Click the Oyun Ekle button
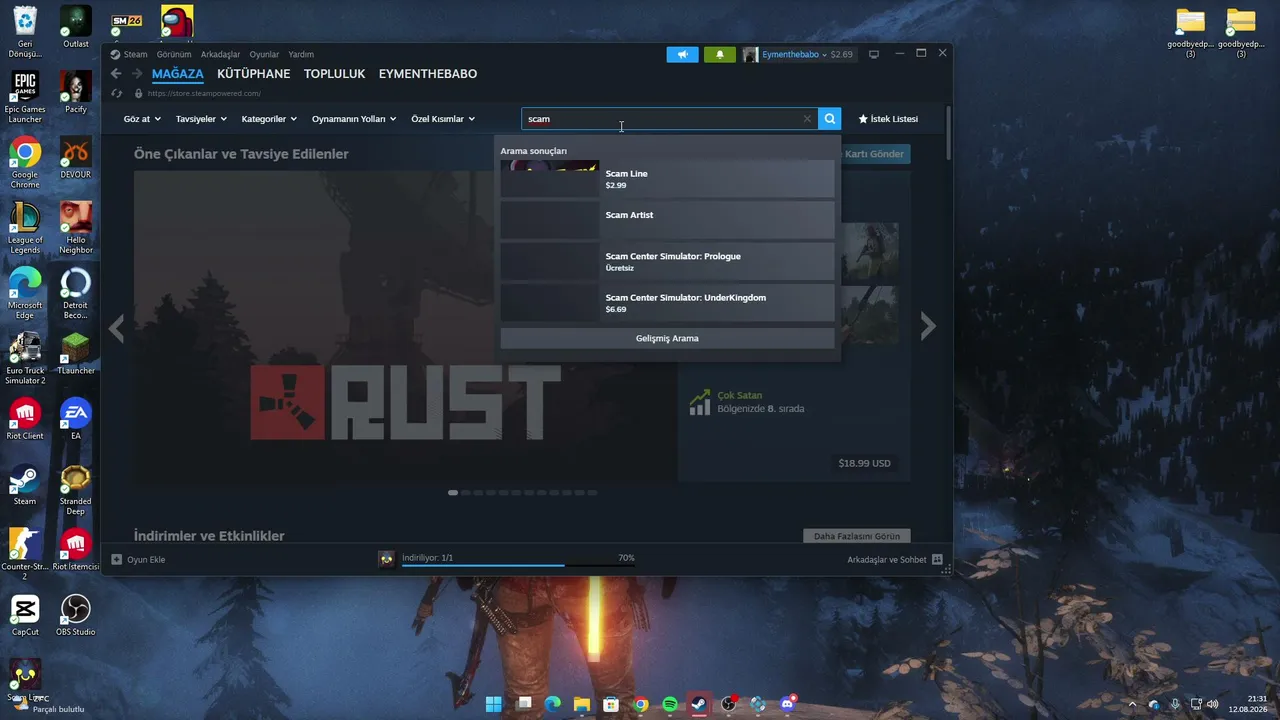The image size is (1280, 720). [139, 560]
